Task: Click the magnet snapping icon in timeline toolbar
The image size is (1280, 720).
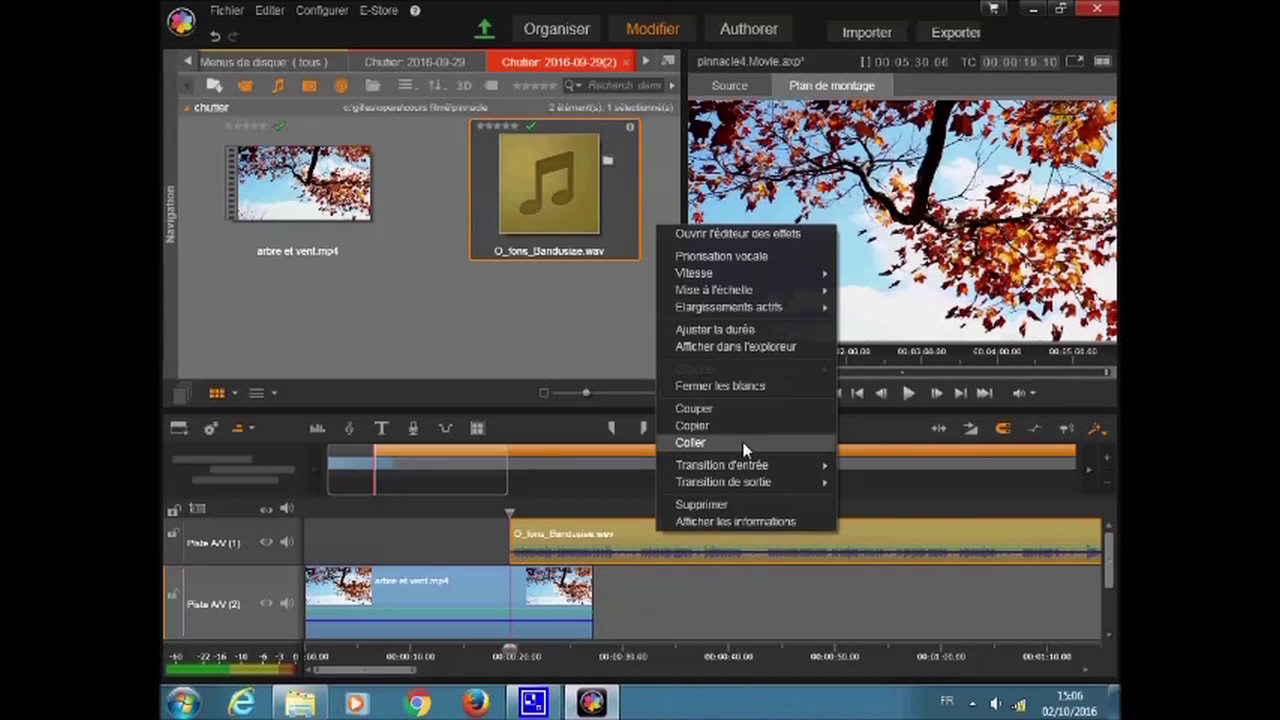Action: (x=1002, y=428)
